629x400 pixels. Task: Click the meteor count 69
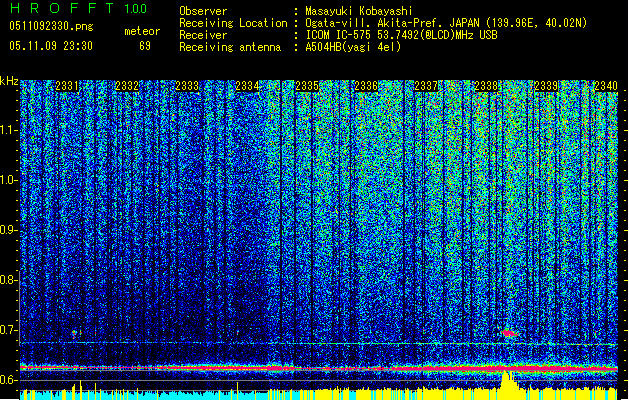click(x=145, y=46)
